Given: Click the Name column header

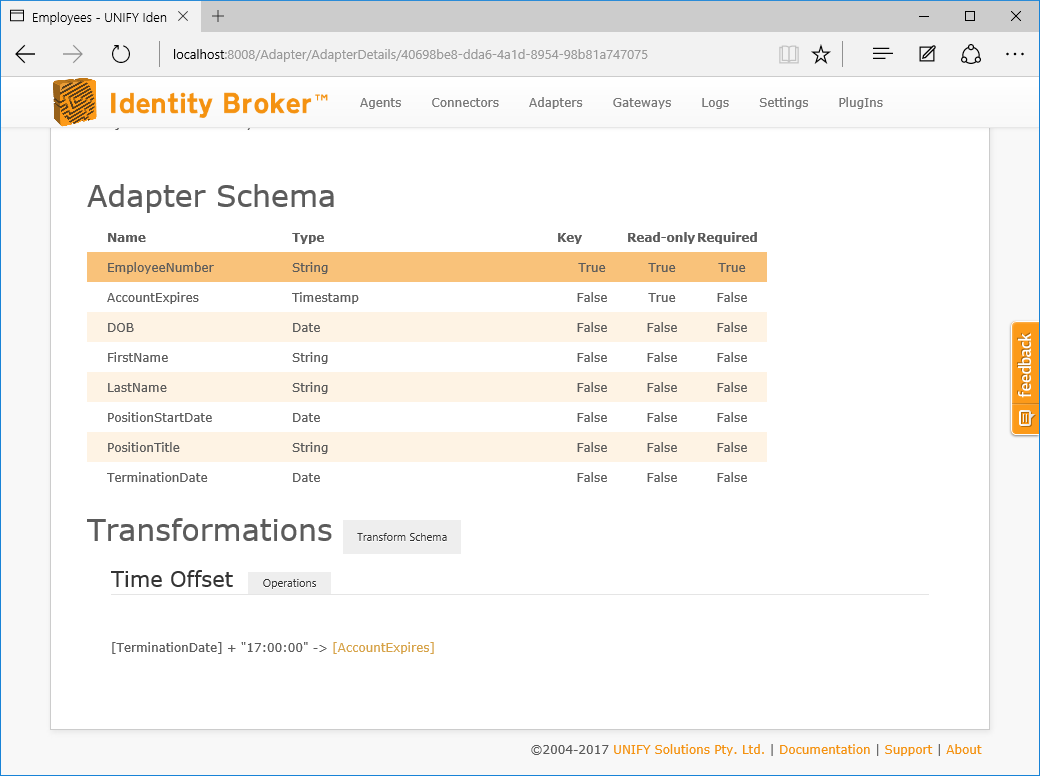Looking at the screenshot, I should 126,237.
